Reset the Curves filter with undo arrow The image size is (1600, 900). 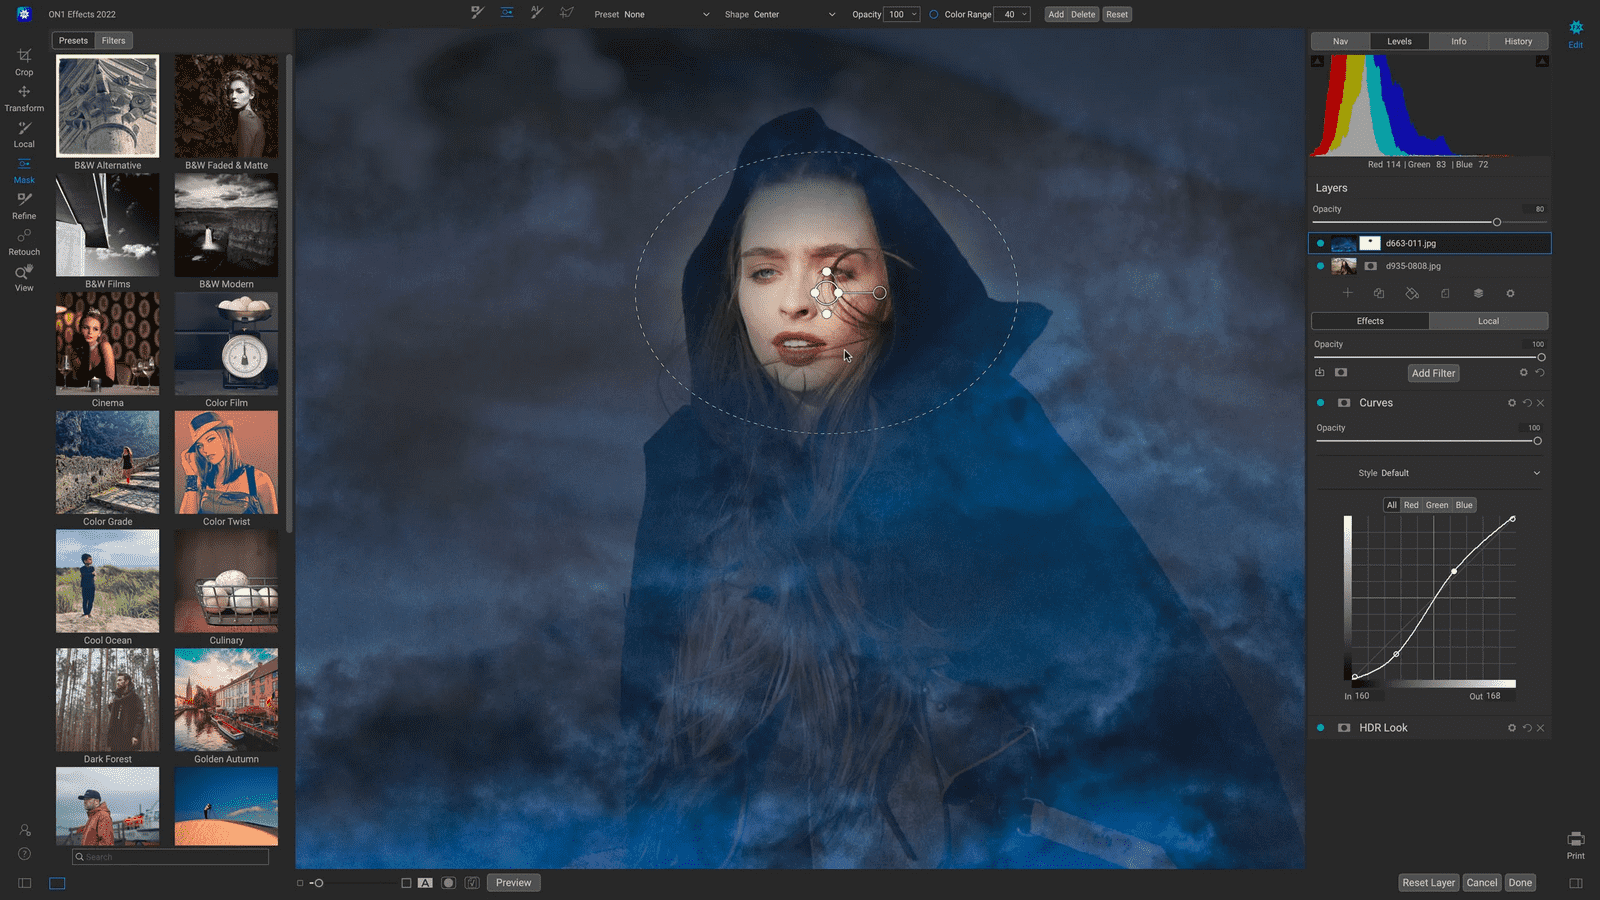click(x=1527, y=403)
